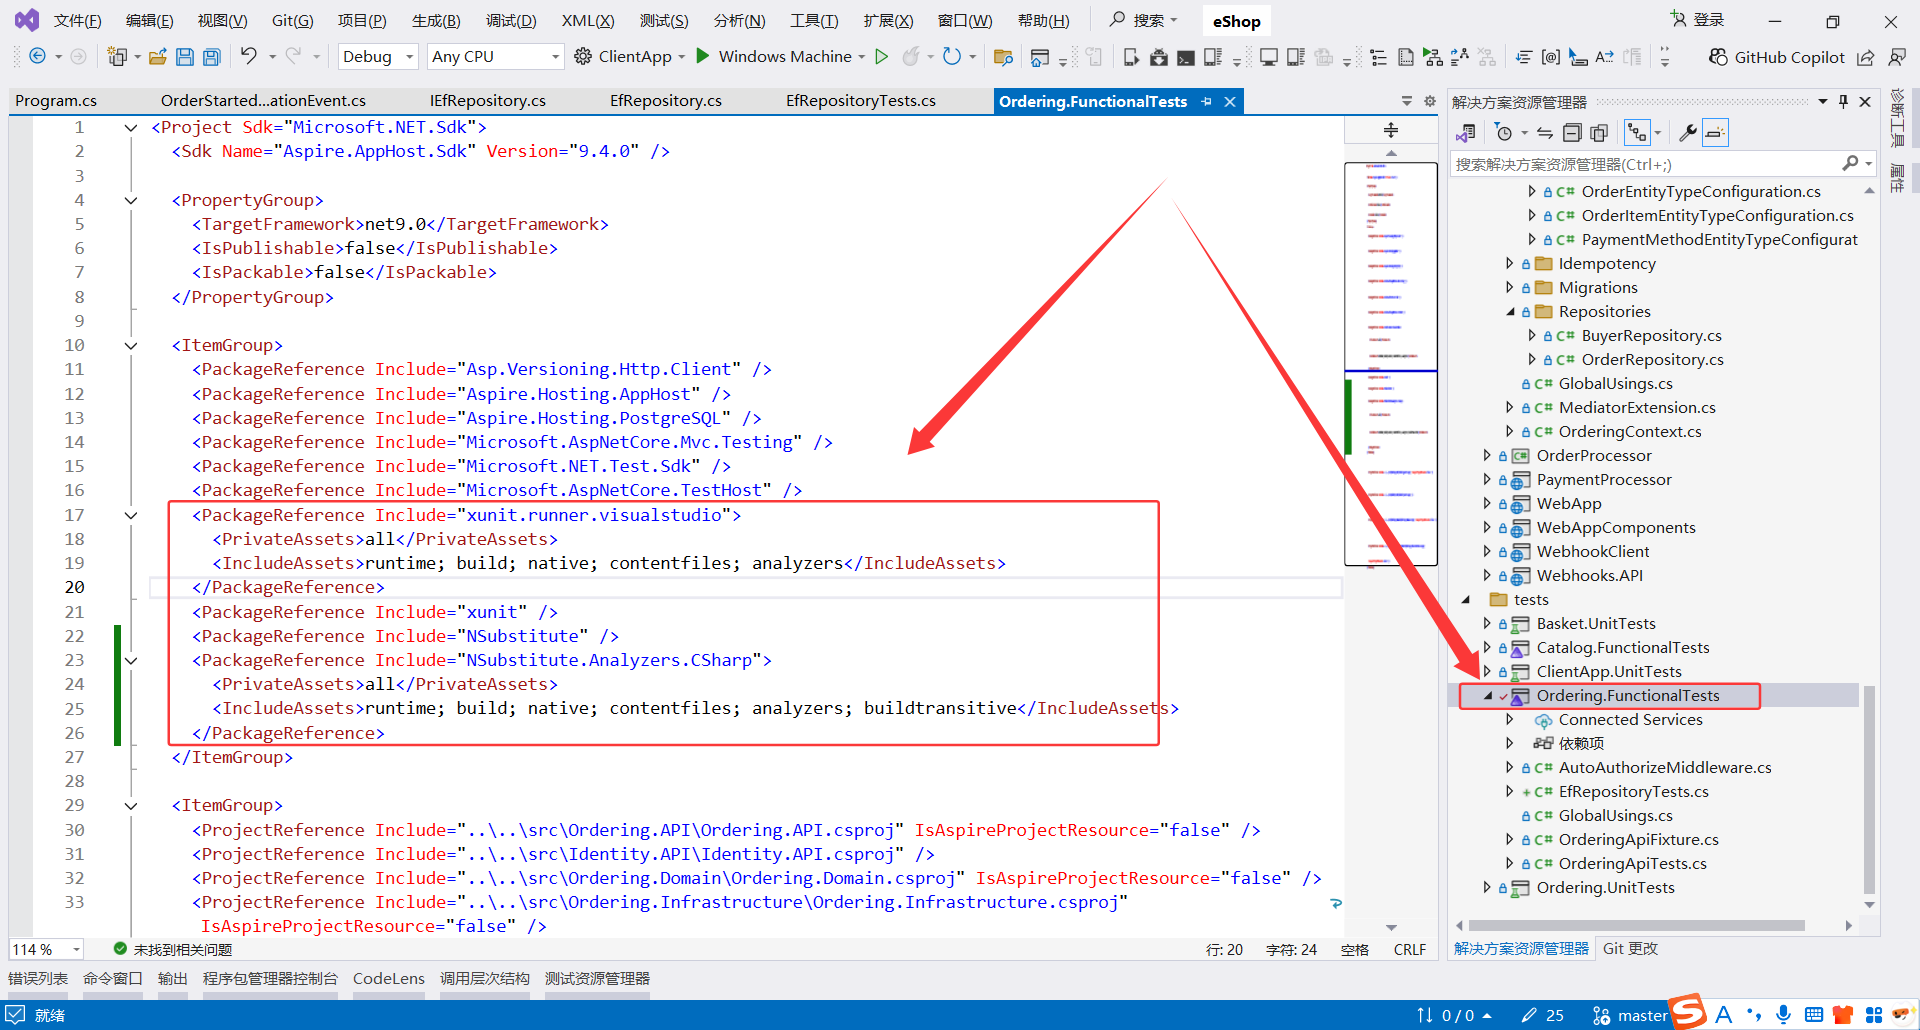Image resolution: width=1920 pixels, height=1030 pixels.
Task: Click the editor tab settings gear icon
Action: [1430, 101]
